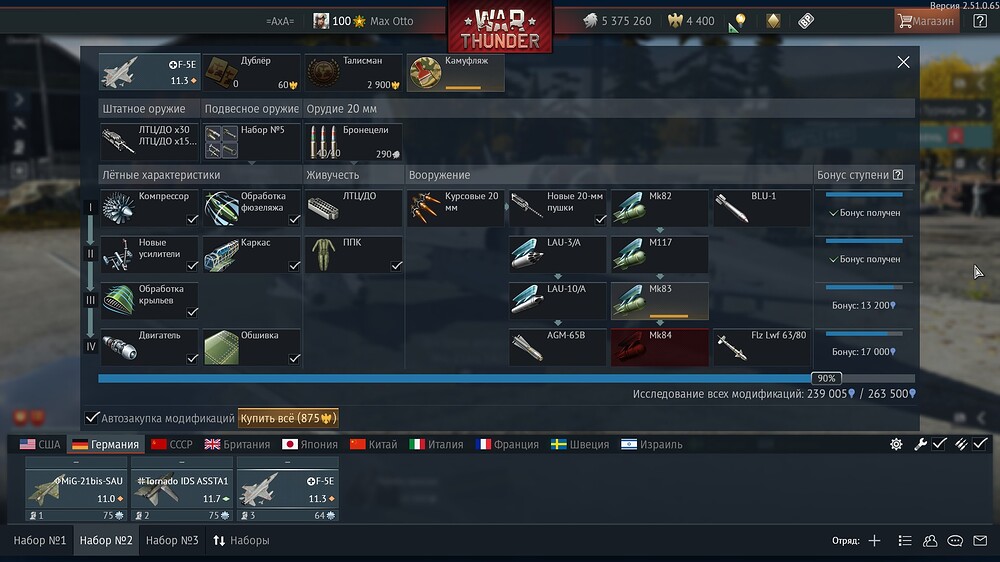Viewport: 1000px width, 562px height.
Task: Click the Flz Lwf 63/80 missile module
Action: point(761,347)
